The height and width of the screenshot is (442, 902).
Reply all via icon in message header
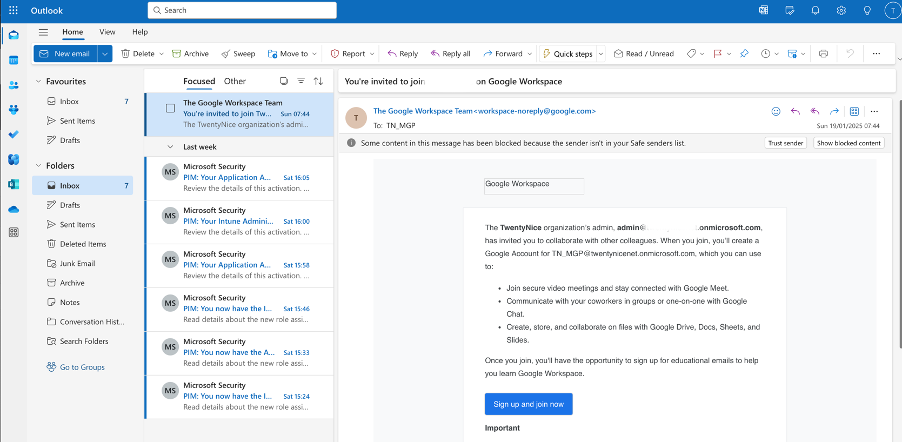tap(815, 112)
